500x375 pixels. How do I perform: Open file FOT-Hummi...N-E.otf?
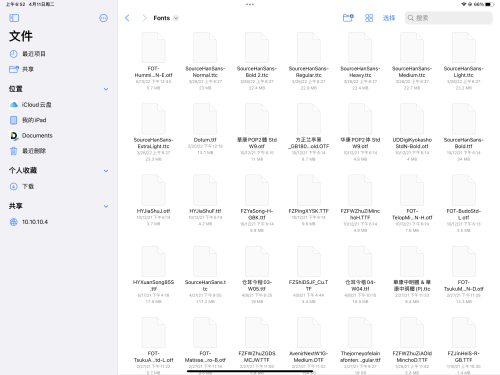pyautogui.click(x=153, y=61)
